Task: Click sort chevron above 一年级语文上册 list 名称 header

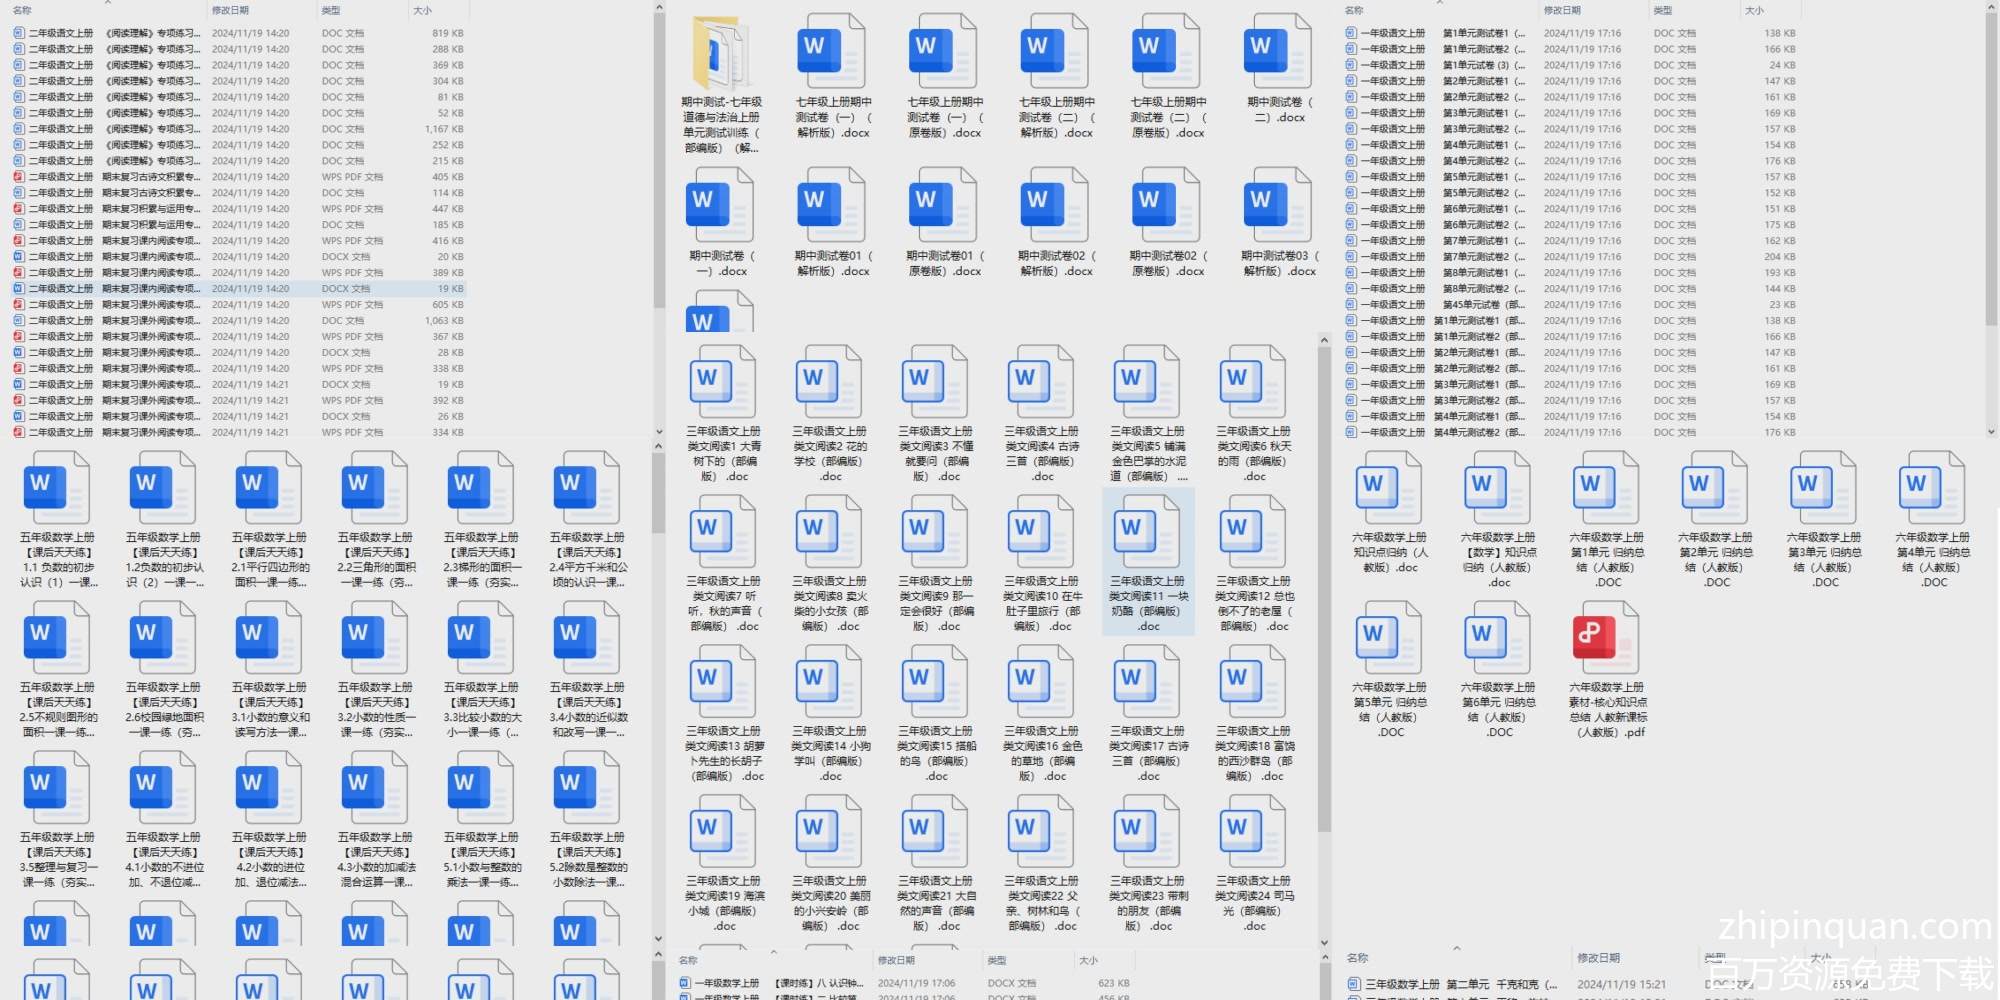Action: (x=1439, y=3)
